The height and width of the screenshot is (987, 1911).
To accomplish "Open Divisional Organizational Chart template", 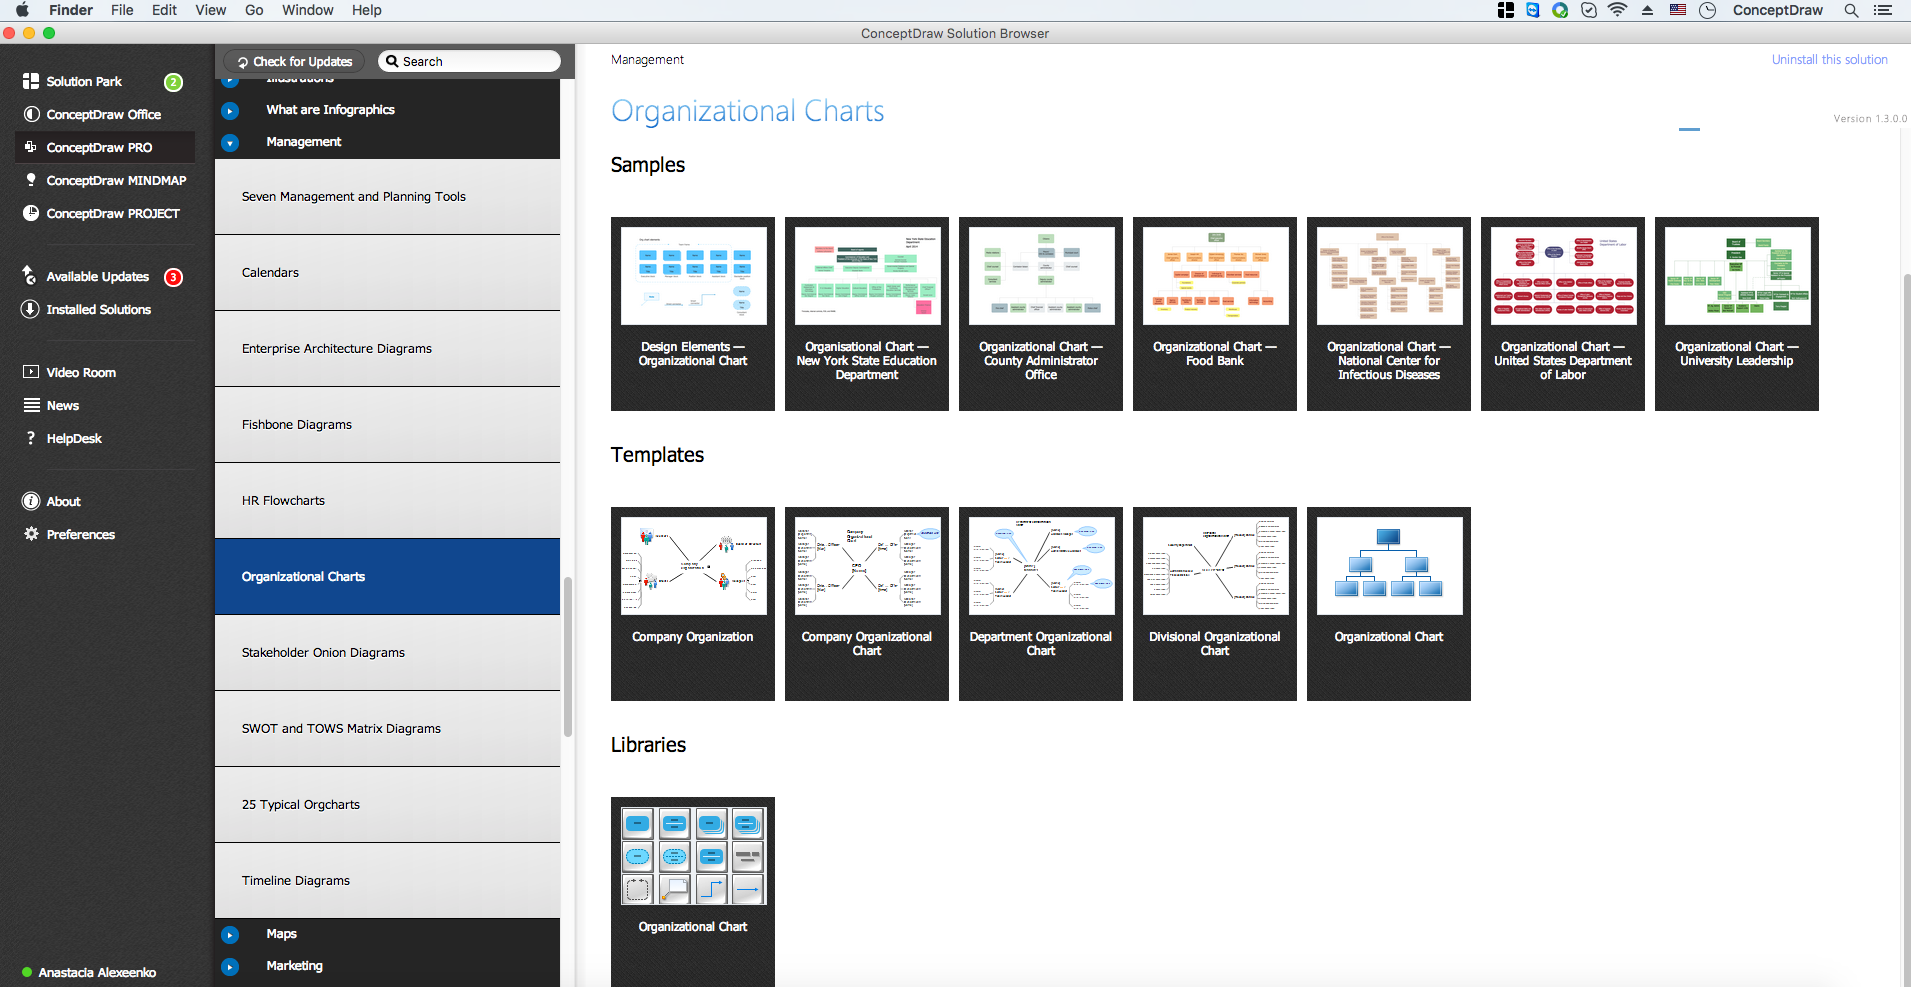I will (1215, 604).
